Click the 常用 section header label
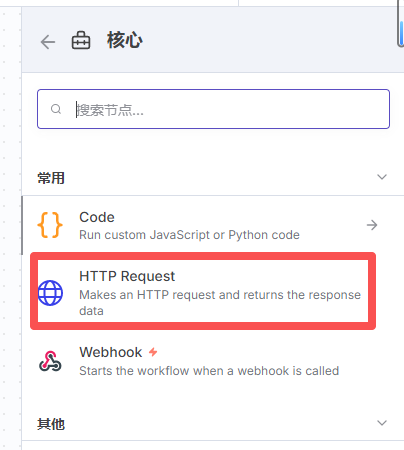404x450 pixels. tap(51, 178)
